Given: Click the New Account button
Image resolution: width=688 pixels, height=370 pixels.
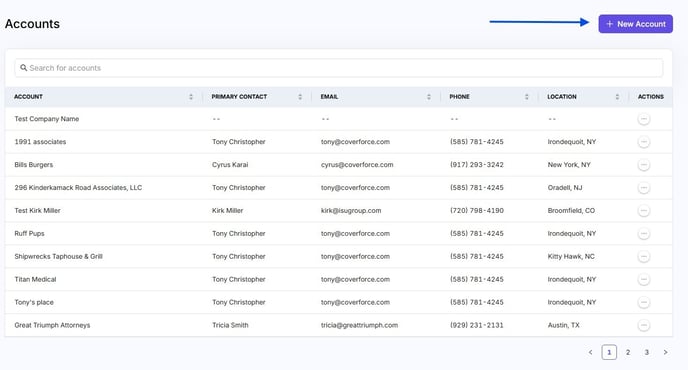Looking at the screenshot, I should [635, 24].
